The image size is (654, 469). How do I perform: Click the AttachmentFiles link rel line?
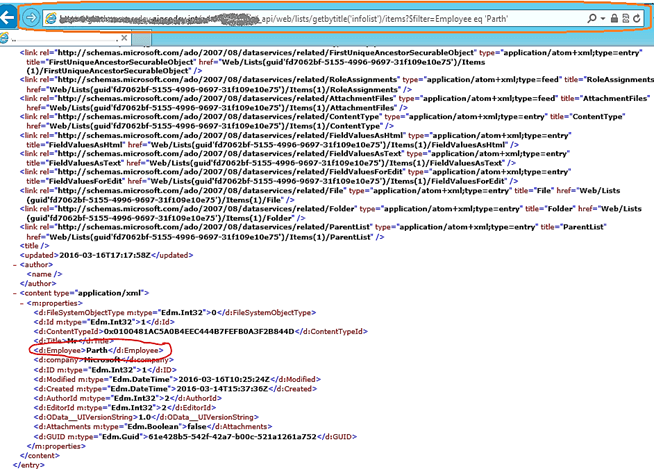(335, 98)
